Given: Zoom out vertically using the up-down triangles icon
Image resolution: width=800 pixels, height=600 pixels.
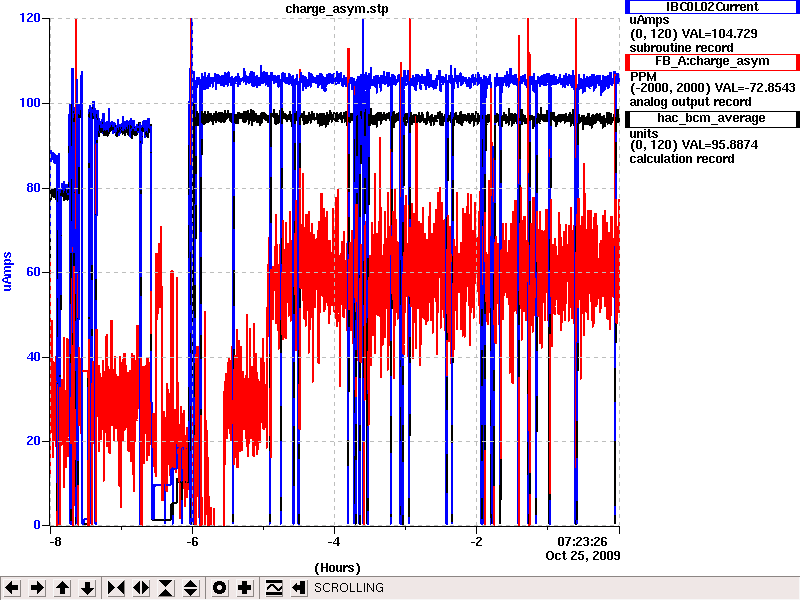Looking at the screenshot, I should pos(191,588).
